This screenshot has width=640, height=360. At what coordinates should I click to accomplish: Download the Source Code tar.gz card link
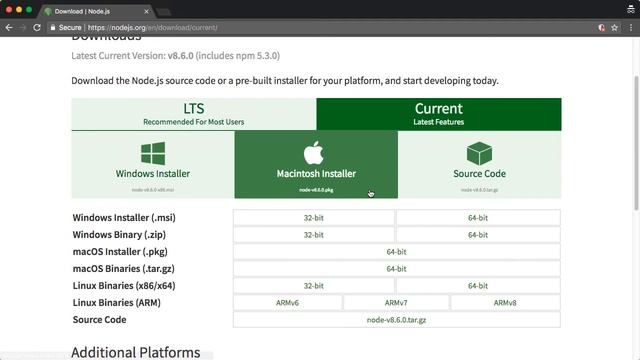(480, 190)
